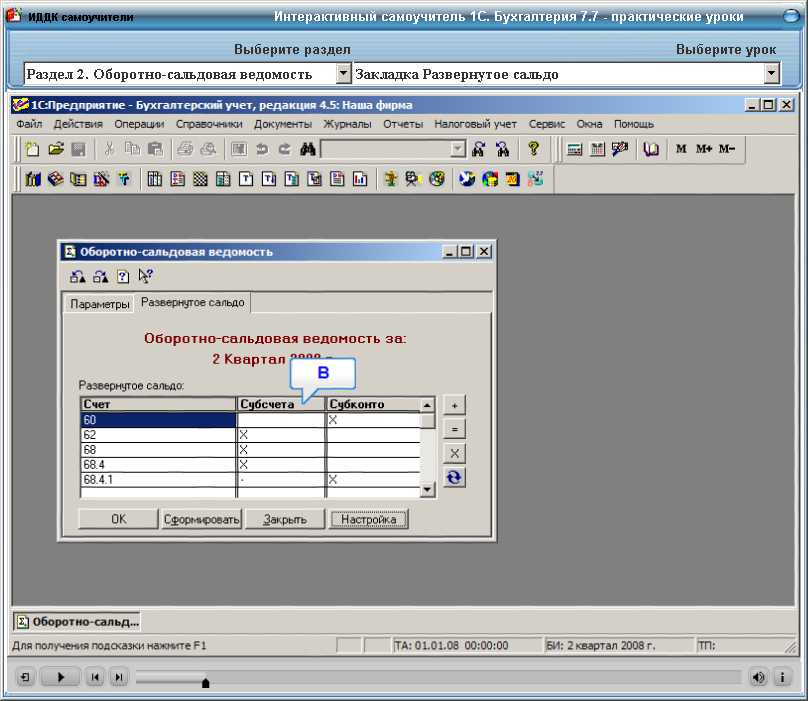
Task: Open the Сервис menu
Action: point(547,124)
